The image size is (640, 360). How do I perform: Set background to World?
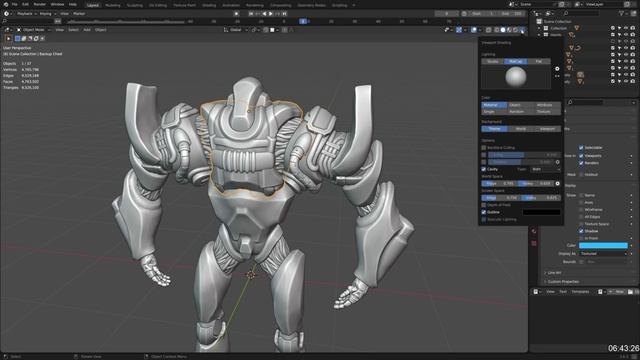tap(521, 129)
